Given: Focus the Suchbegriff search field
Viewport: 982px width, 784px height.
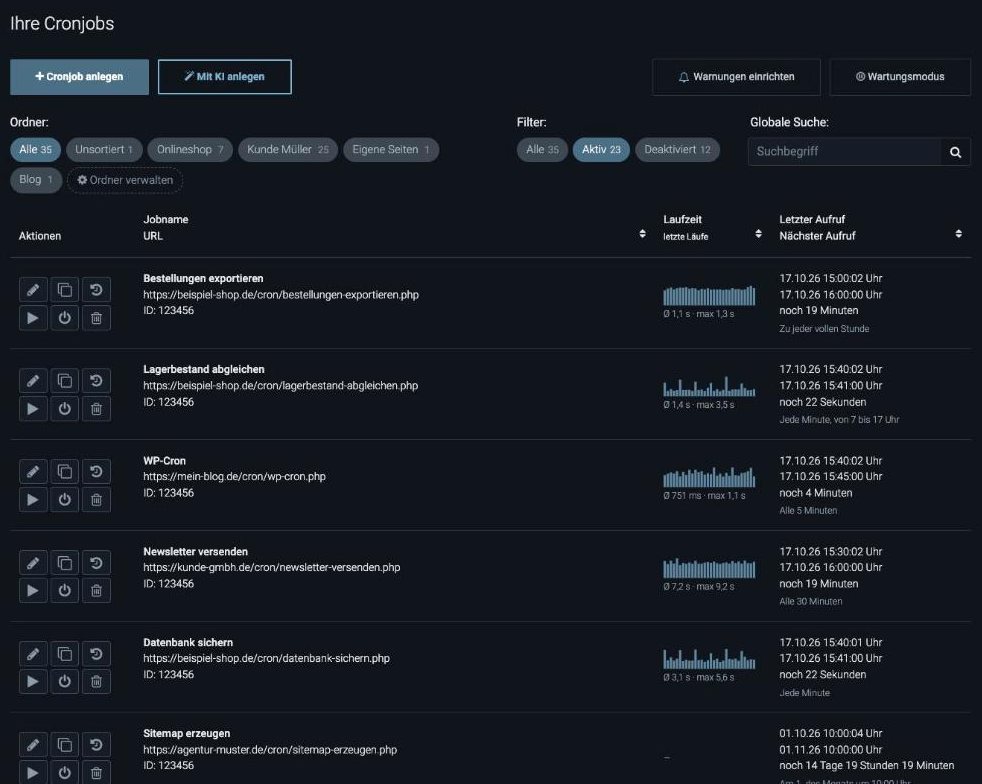Looking at the screenshot, I should pos(844,152).
